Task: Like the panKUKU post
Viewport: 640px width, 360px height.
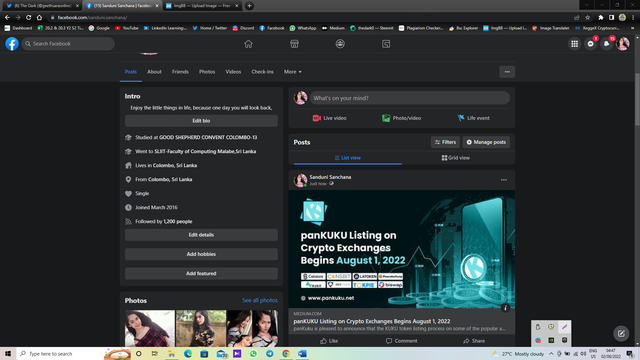Action: coord(329,341)
